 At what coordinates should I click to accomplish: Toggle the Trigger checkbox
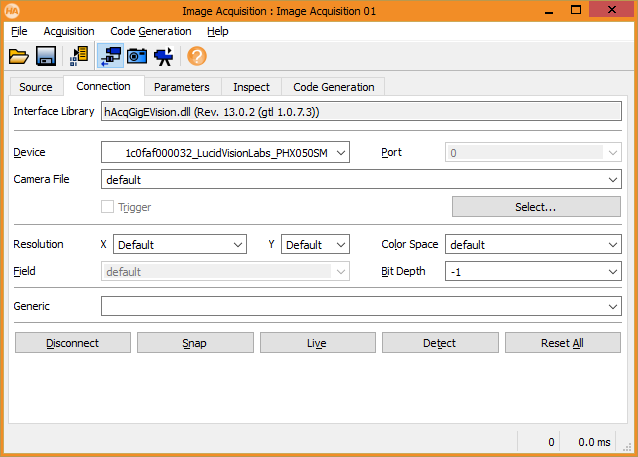(x=107, y=207)
